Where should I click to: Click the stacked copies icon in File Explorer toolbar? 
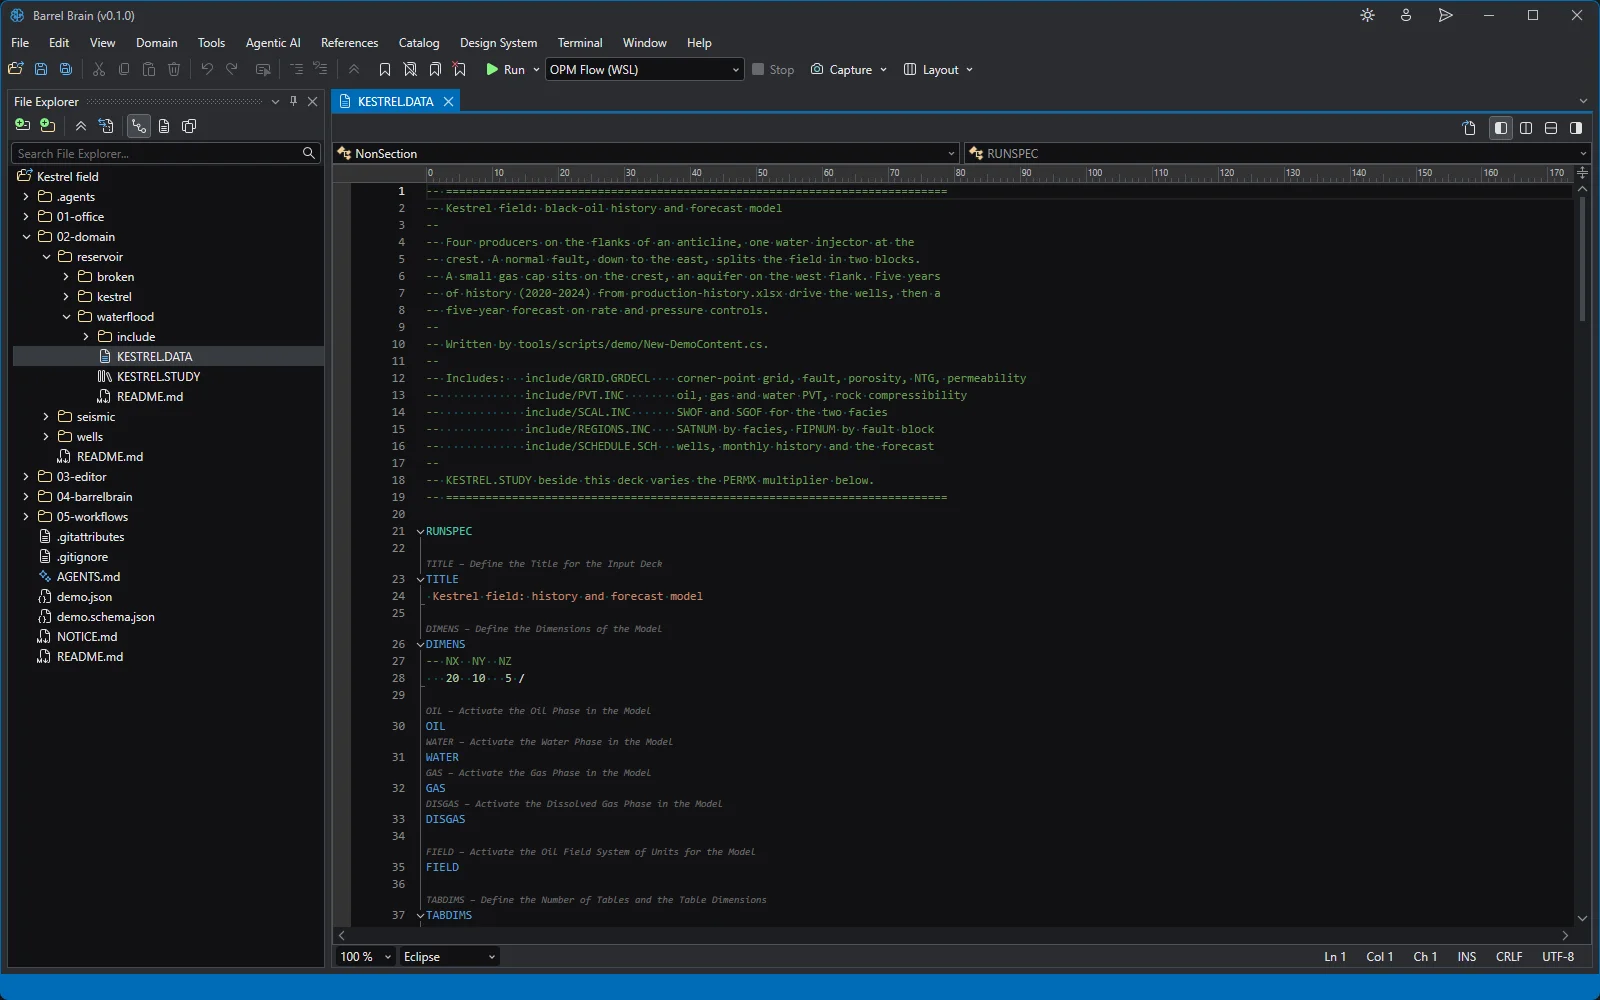189,126
